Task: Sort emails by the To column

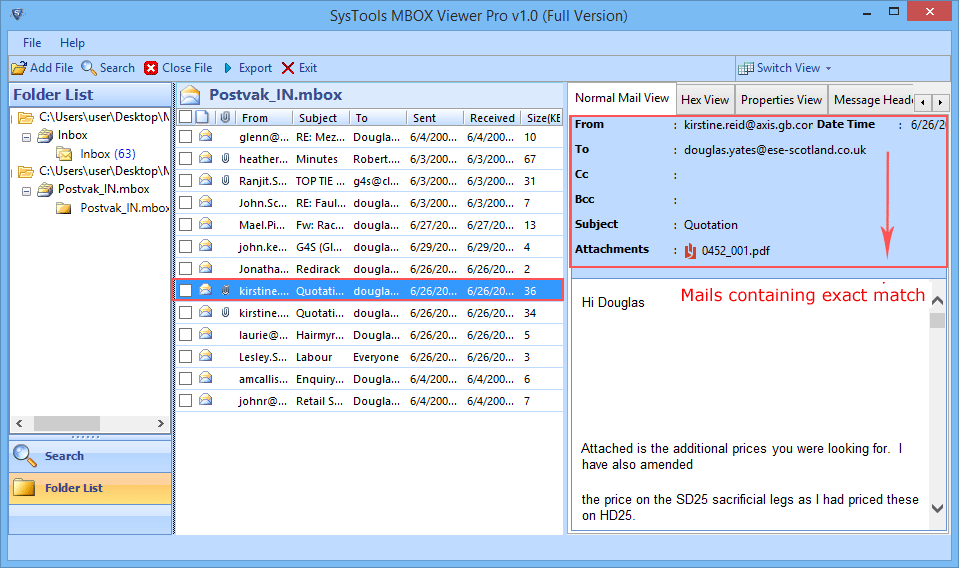Action: (x=377, y=118)
